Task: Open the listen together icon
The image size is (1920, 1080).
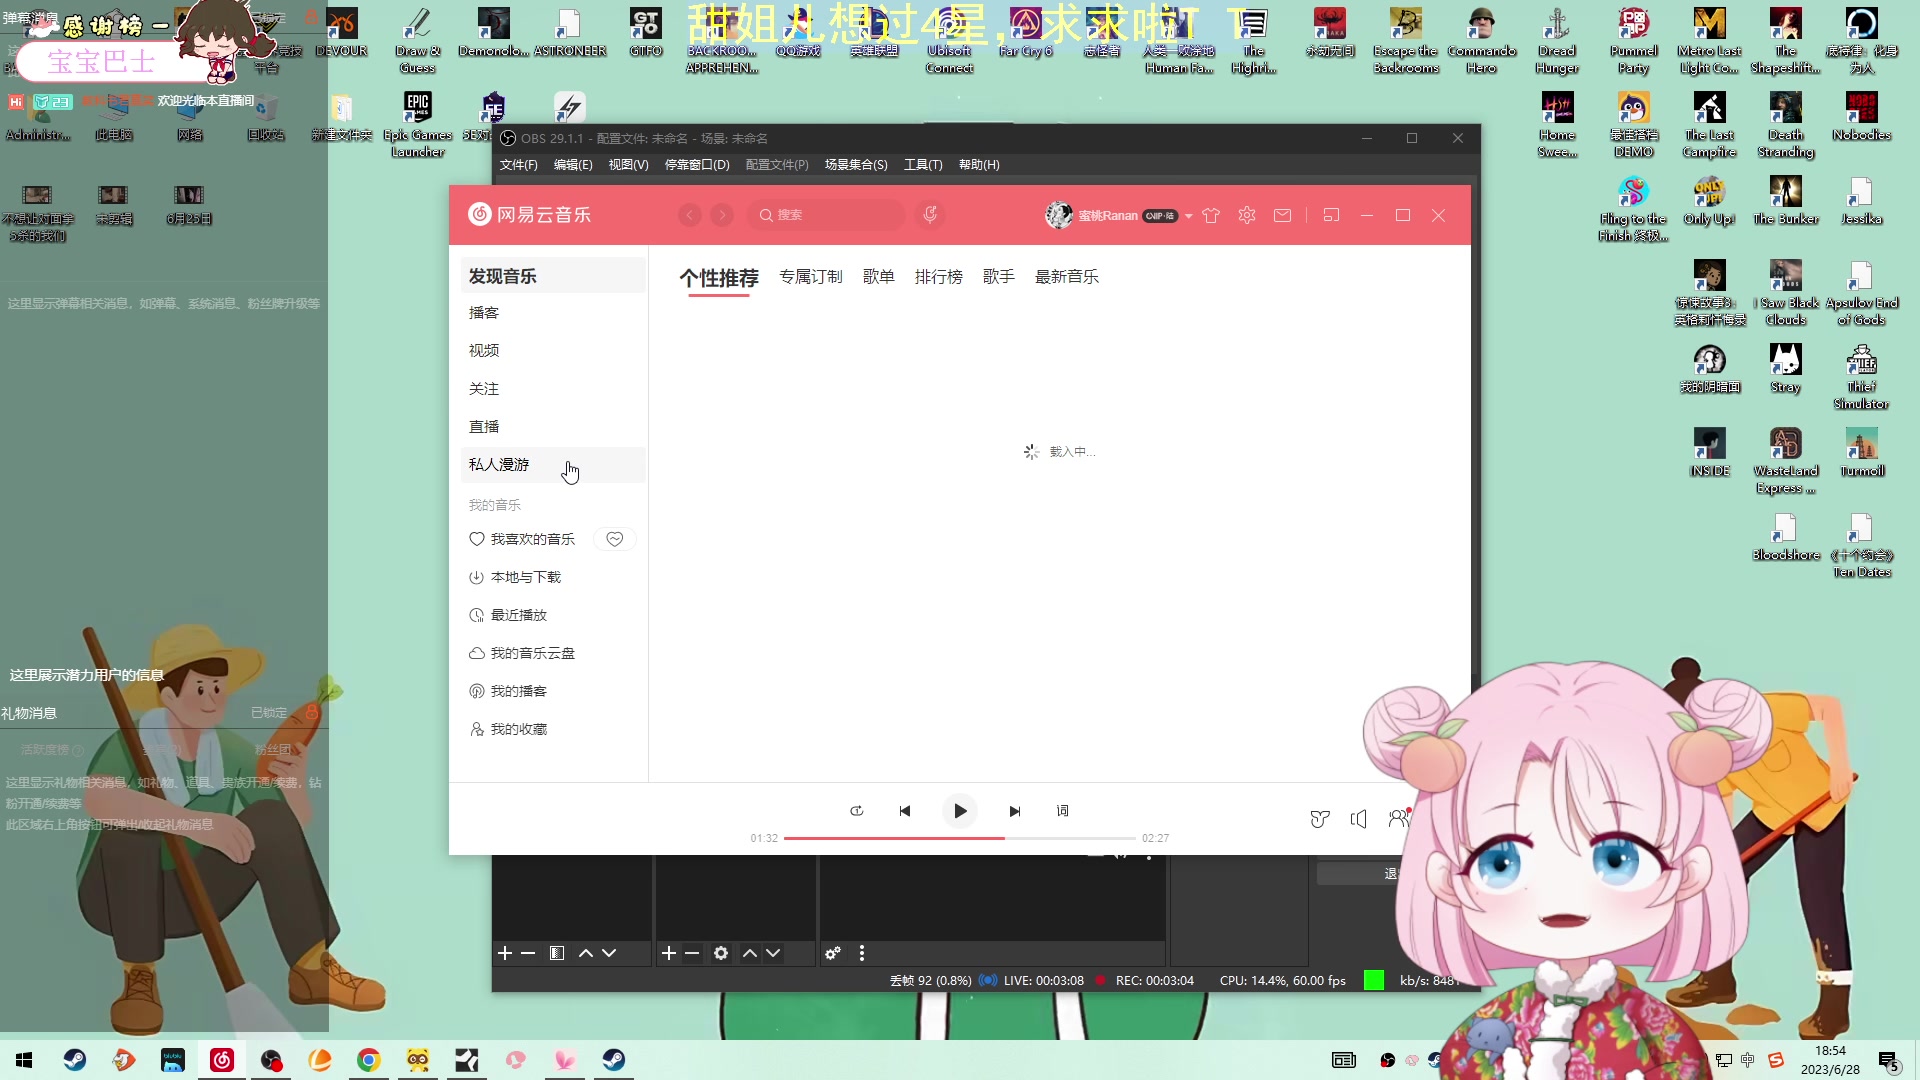Action: pos(1399,818)
